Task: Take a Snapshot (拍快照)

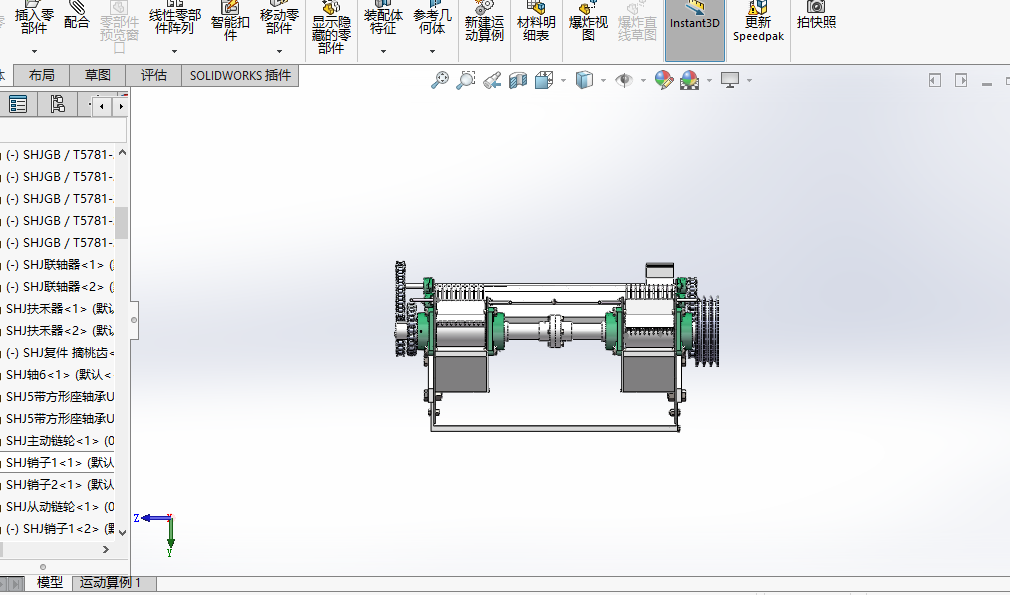Action: 816,16
